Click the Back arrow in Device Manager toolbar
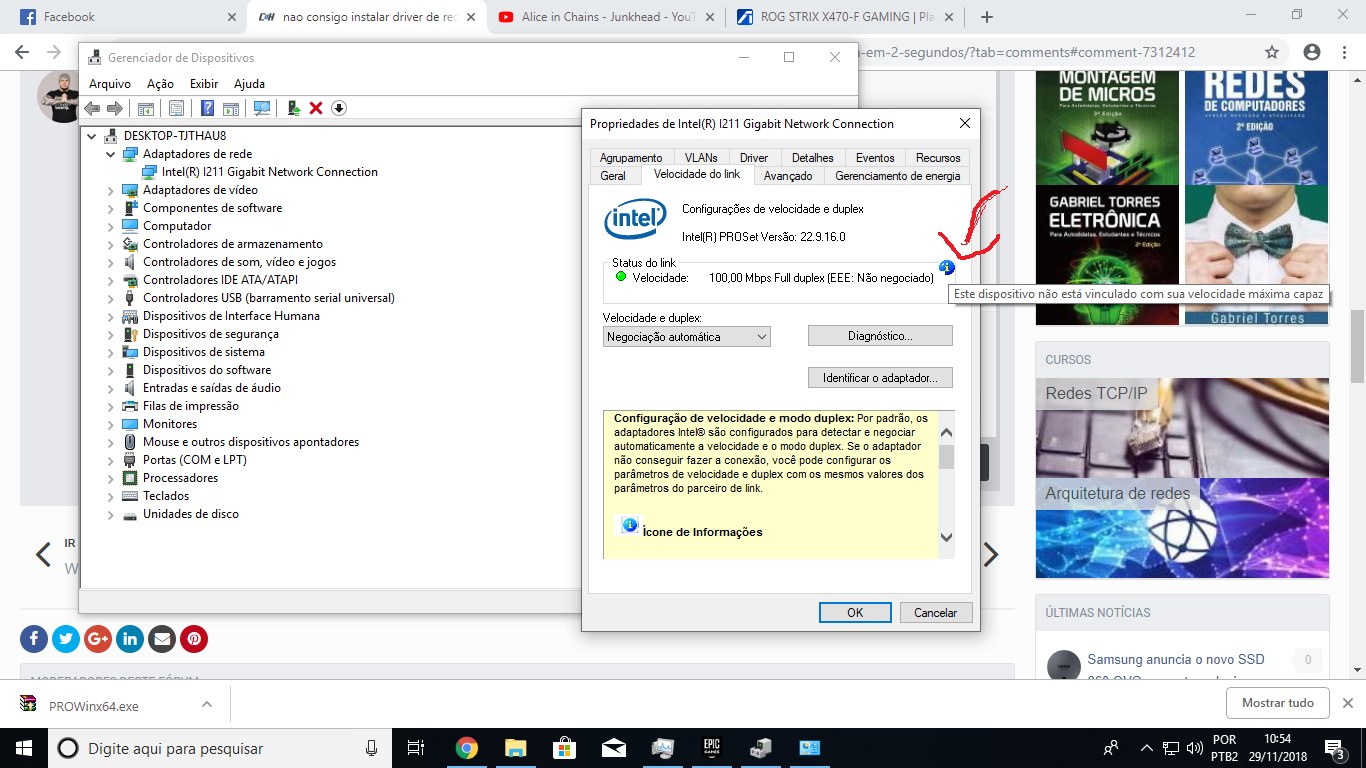The height and width of the screenshot is (768, 1366). [92, 108]
